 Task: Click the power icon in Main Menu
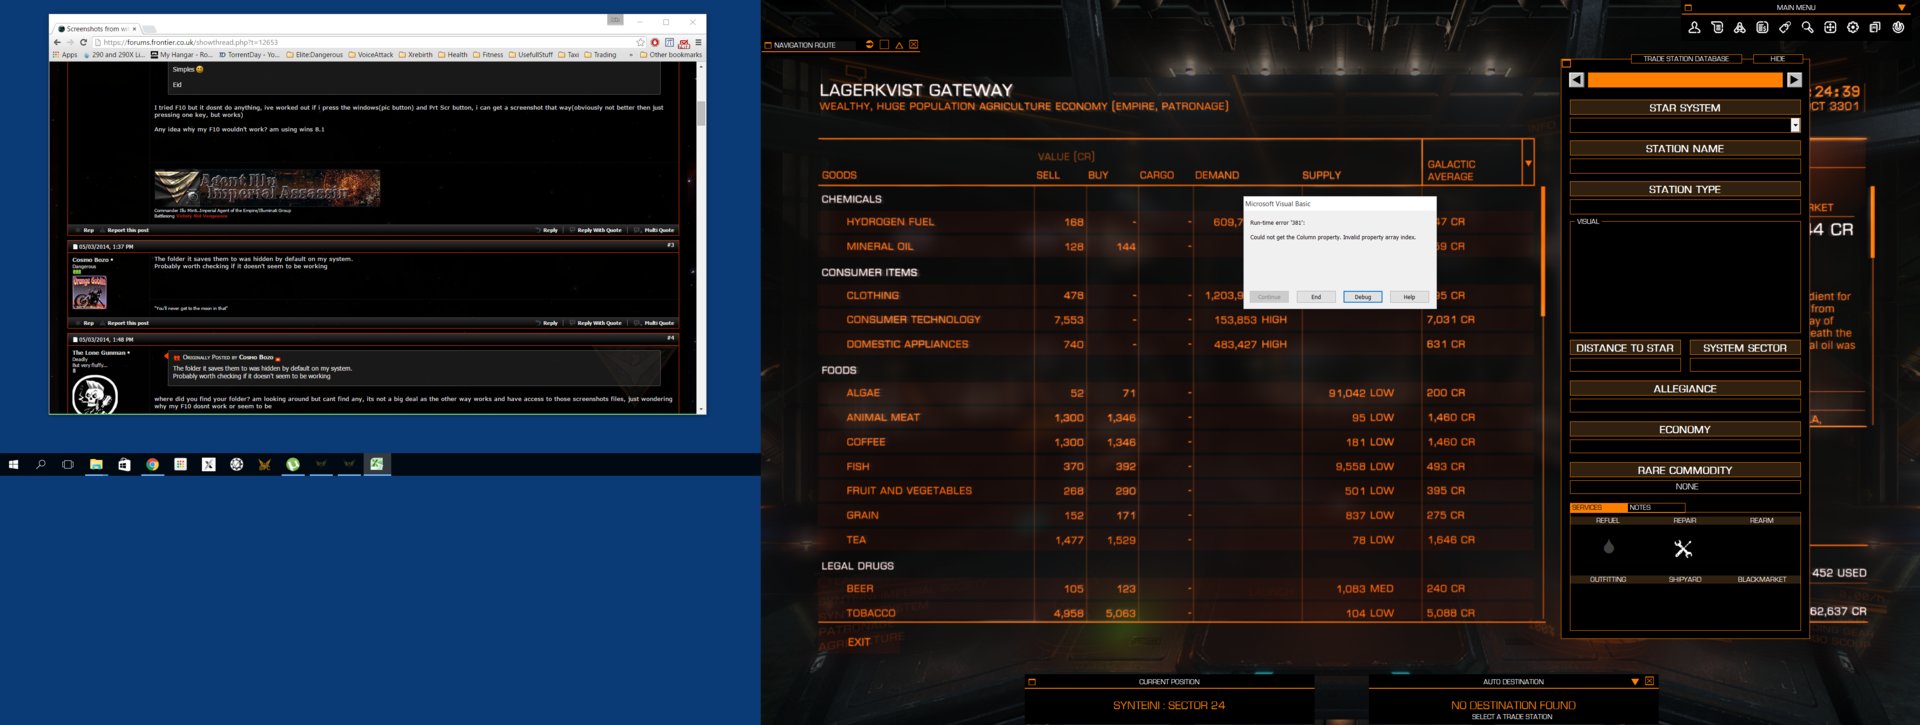click(x=1898, y=28)
